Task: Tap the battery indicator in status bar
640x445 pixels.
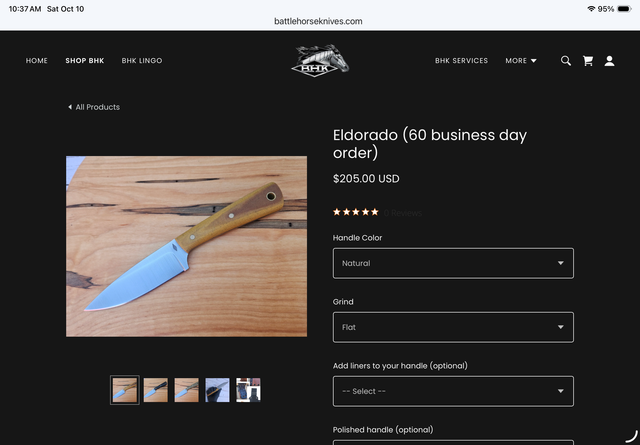Action: coord(624,9)
